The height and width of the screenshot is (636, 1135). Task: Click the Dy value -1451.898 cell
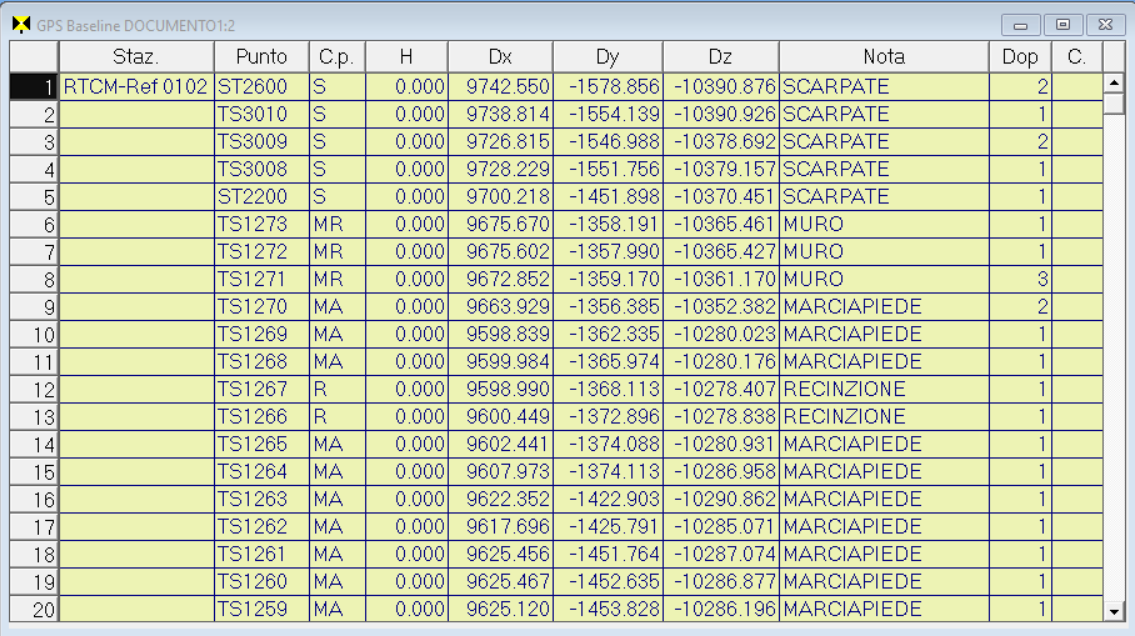tap(608, 197)
